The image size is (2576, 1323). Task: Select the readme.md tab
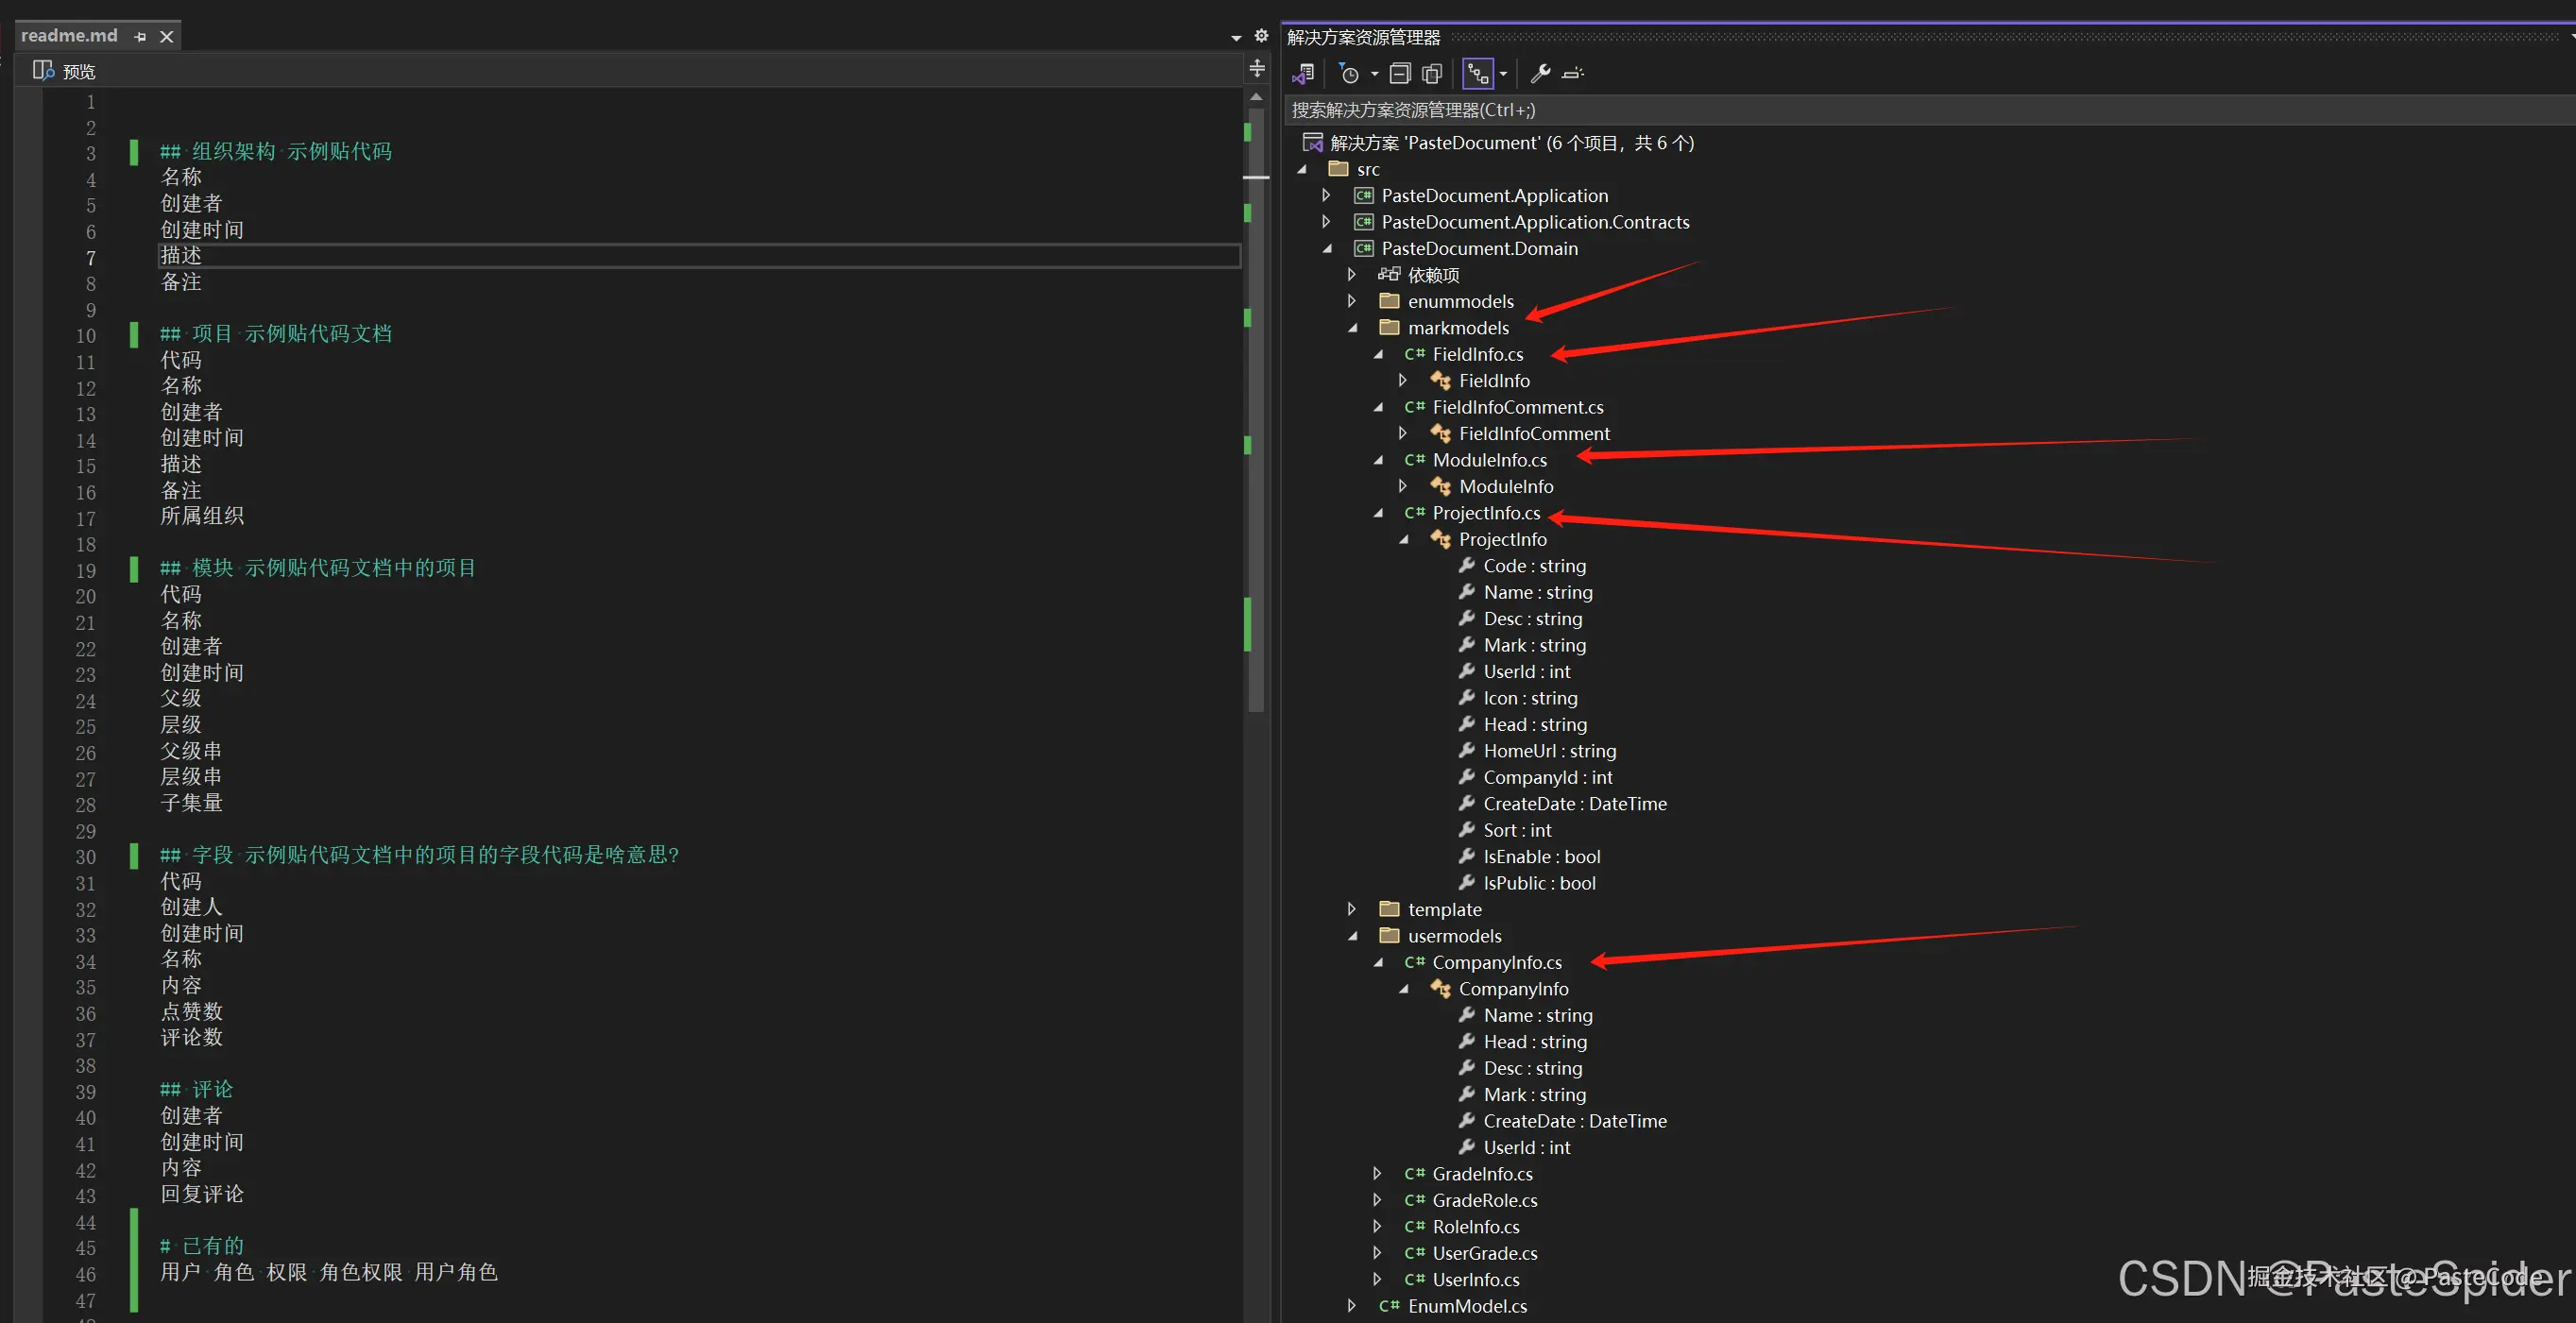coord(69,36)
